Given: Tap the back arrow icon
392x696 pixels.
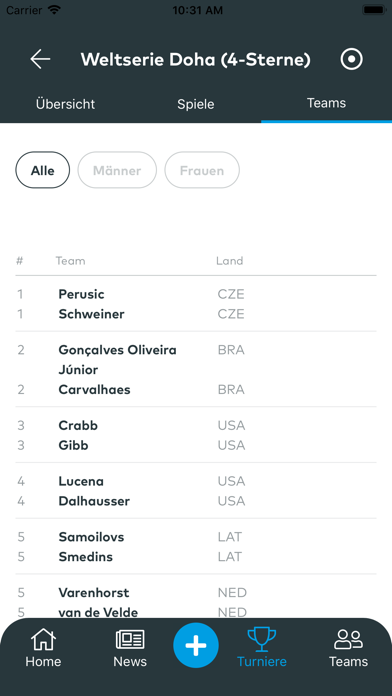Looking at the screenshot, I should coord(40,59).
